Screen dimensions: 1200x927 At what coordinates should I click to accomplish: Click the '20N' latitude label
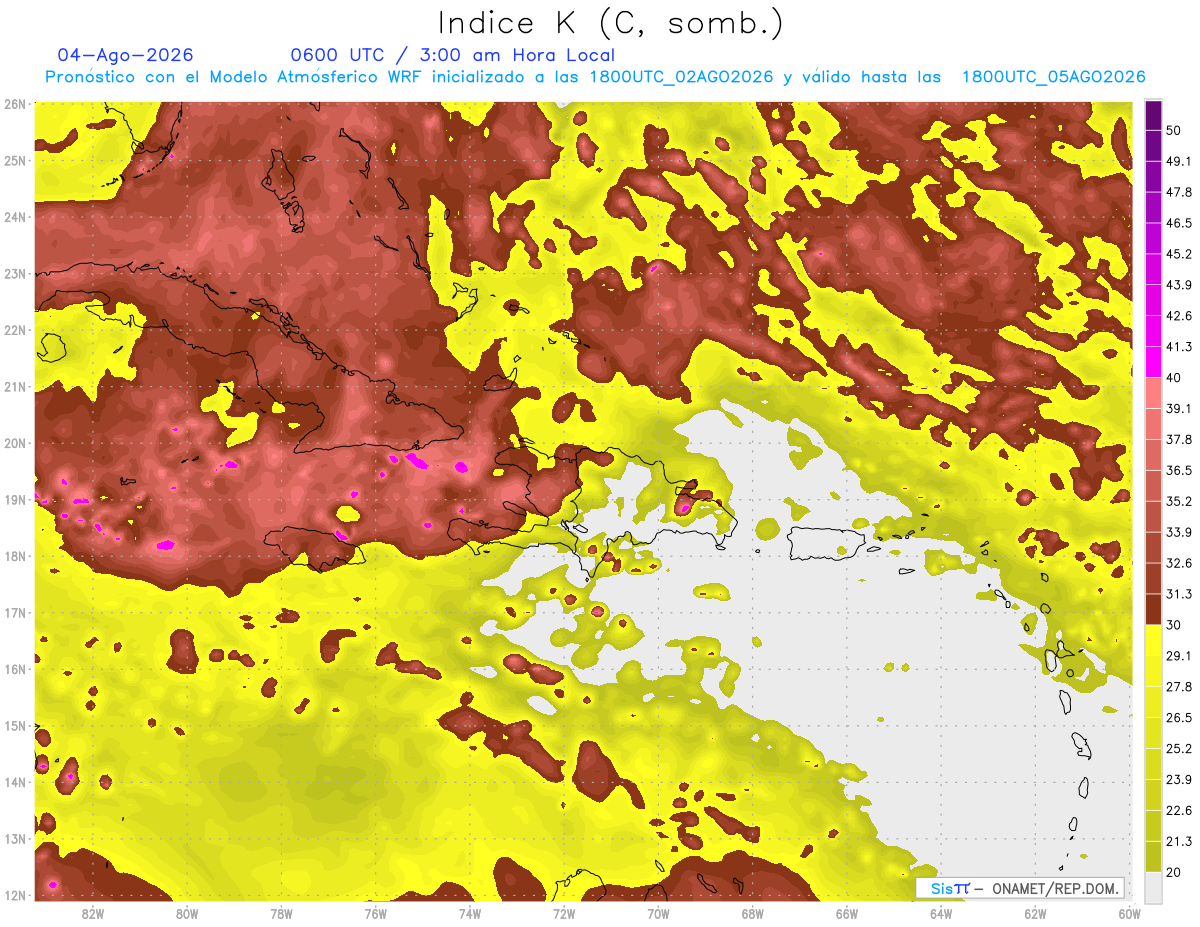pyautogui.click(x=15, y=443)
